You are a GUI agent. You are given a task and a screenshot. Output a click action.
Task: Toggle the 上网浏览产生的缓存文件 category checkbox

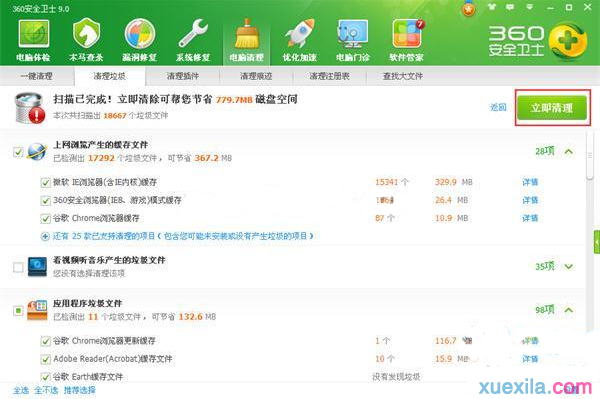(x=18, y=152)
